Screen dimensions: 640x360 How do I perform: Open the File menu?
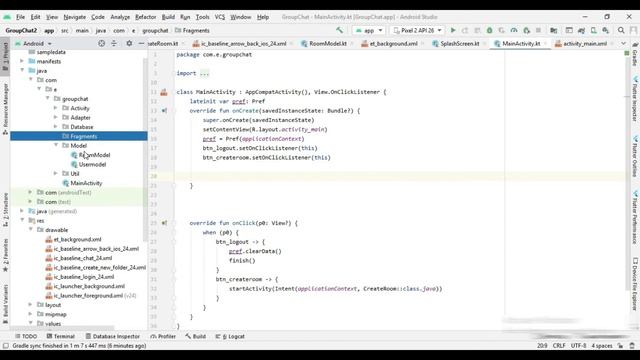pos(20,17)
